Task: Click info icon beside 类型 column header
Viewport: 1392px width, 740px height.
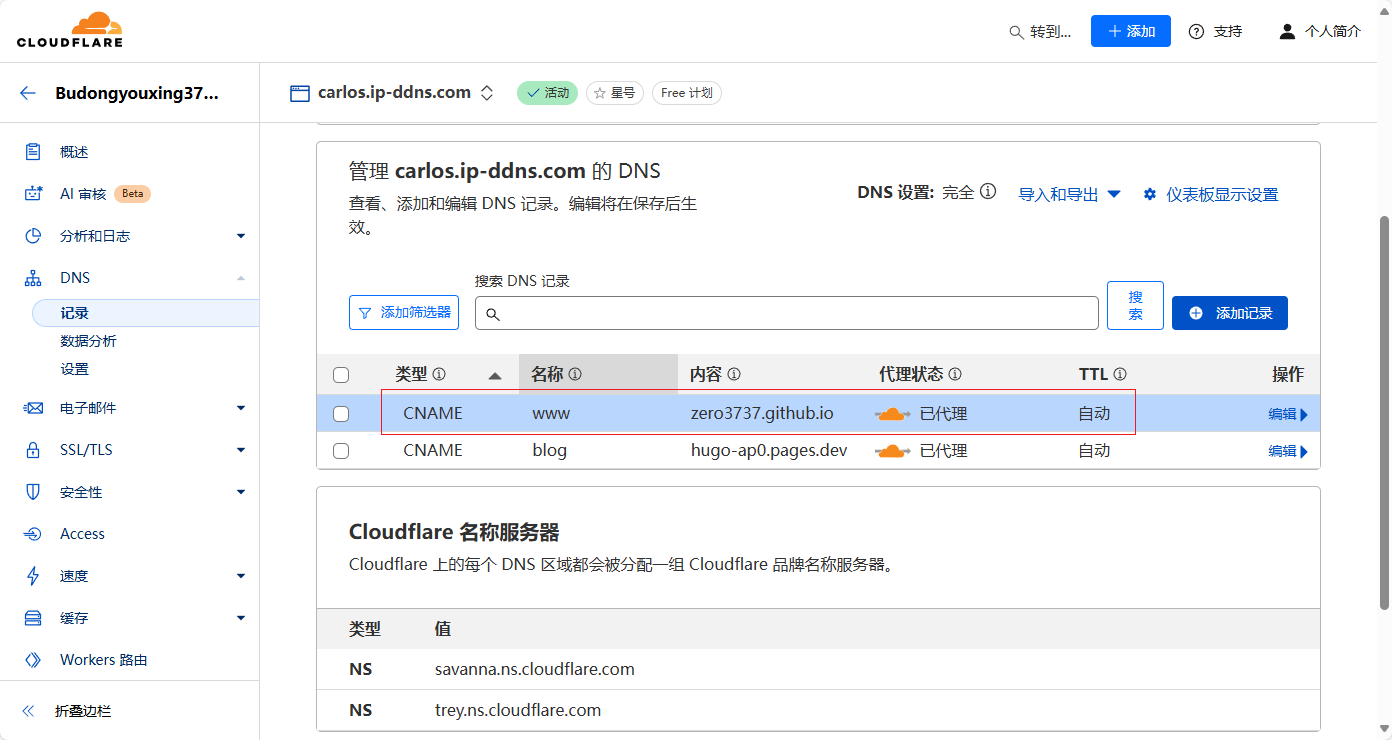Action: click(439, 374)
